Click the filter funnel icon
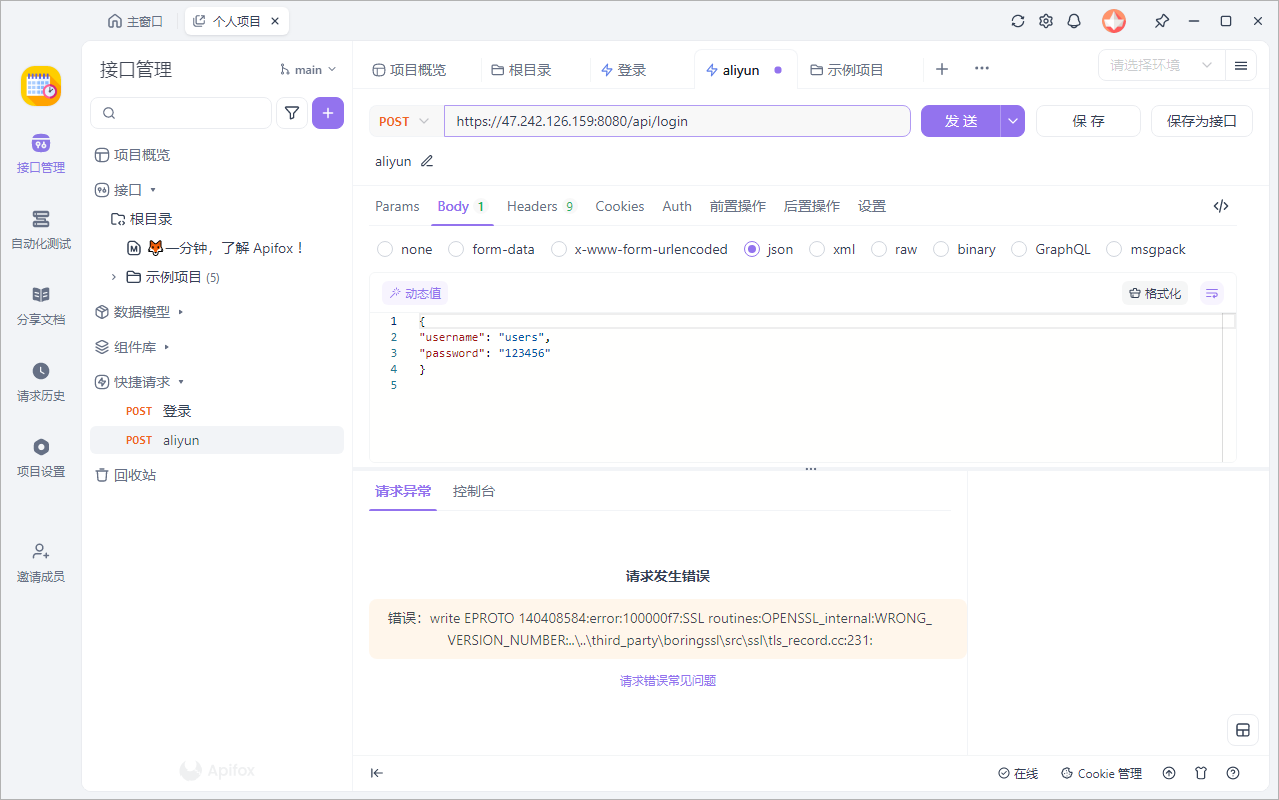The height and width of the screenshot is (800, 1279). [x=291, y=113]
